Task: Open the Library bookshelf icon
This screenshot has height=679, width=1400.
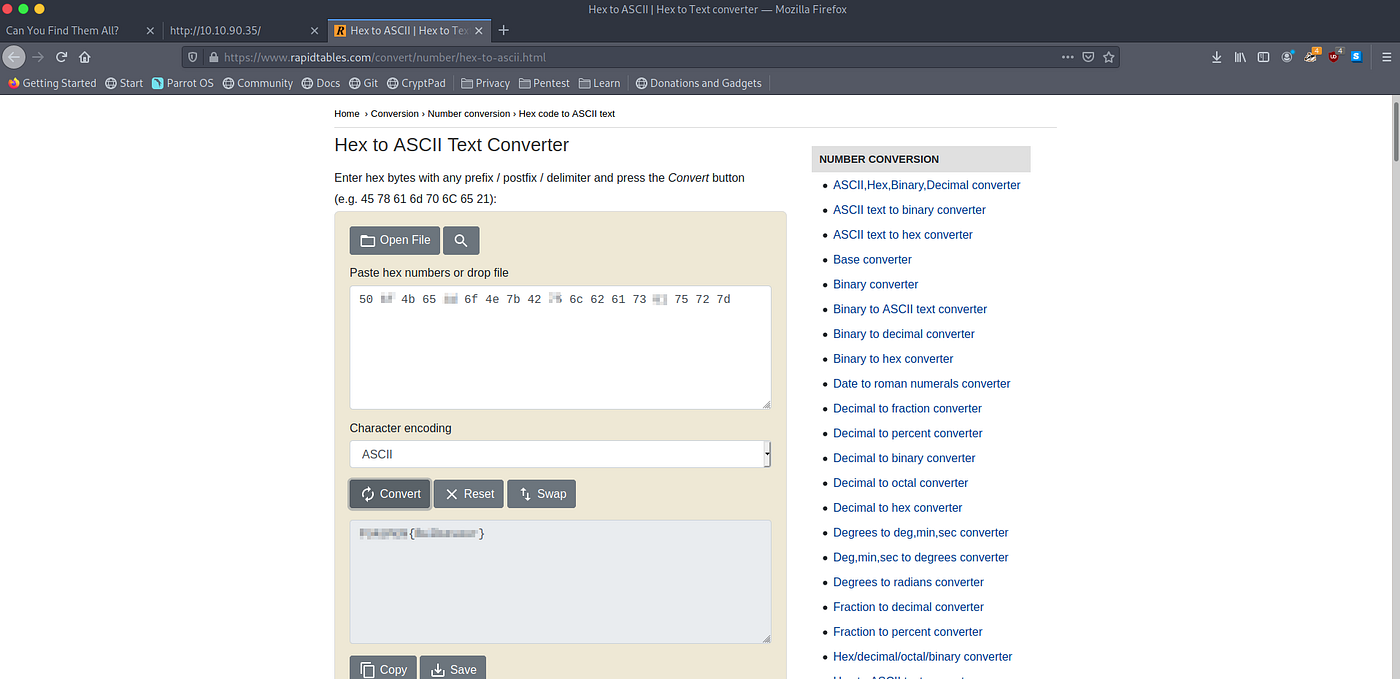Action: 1240,57
